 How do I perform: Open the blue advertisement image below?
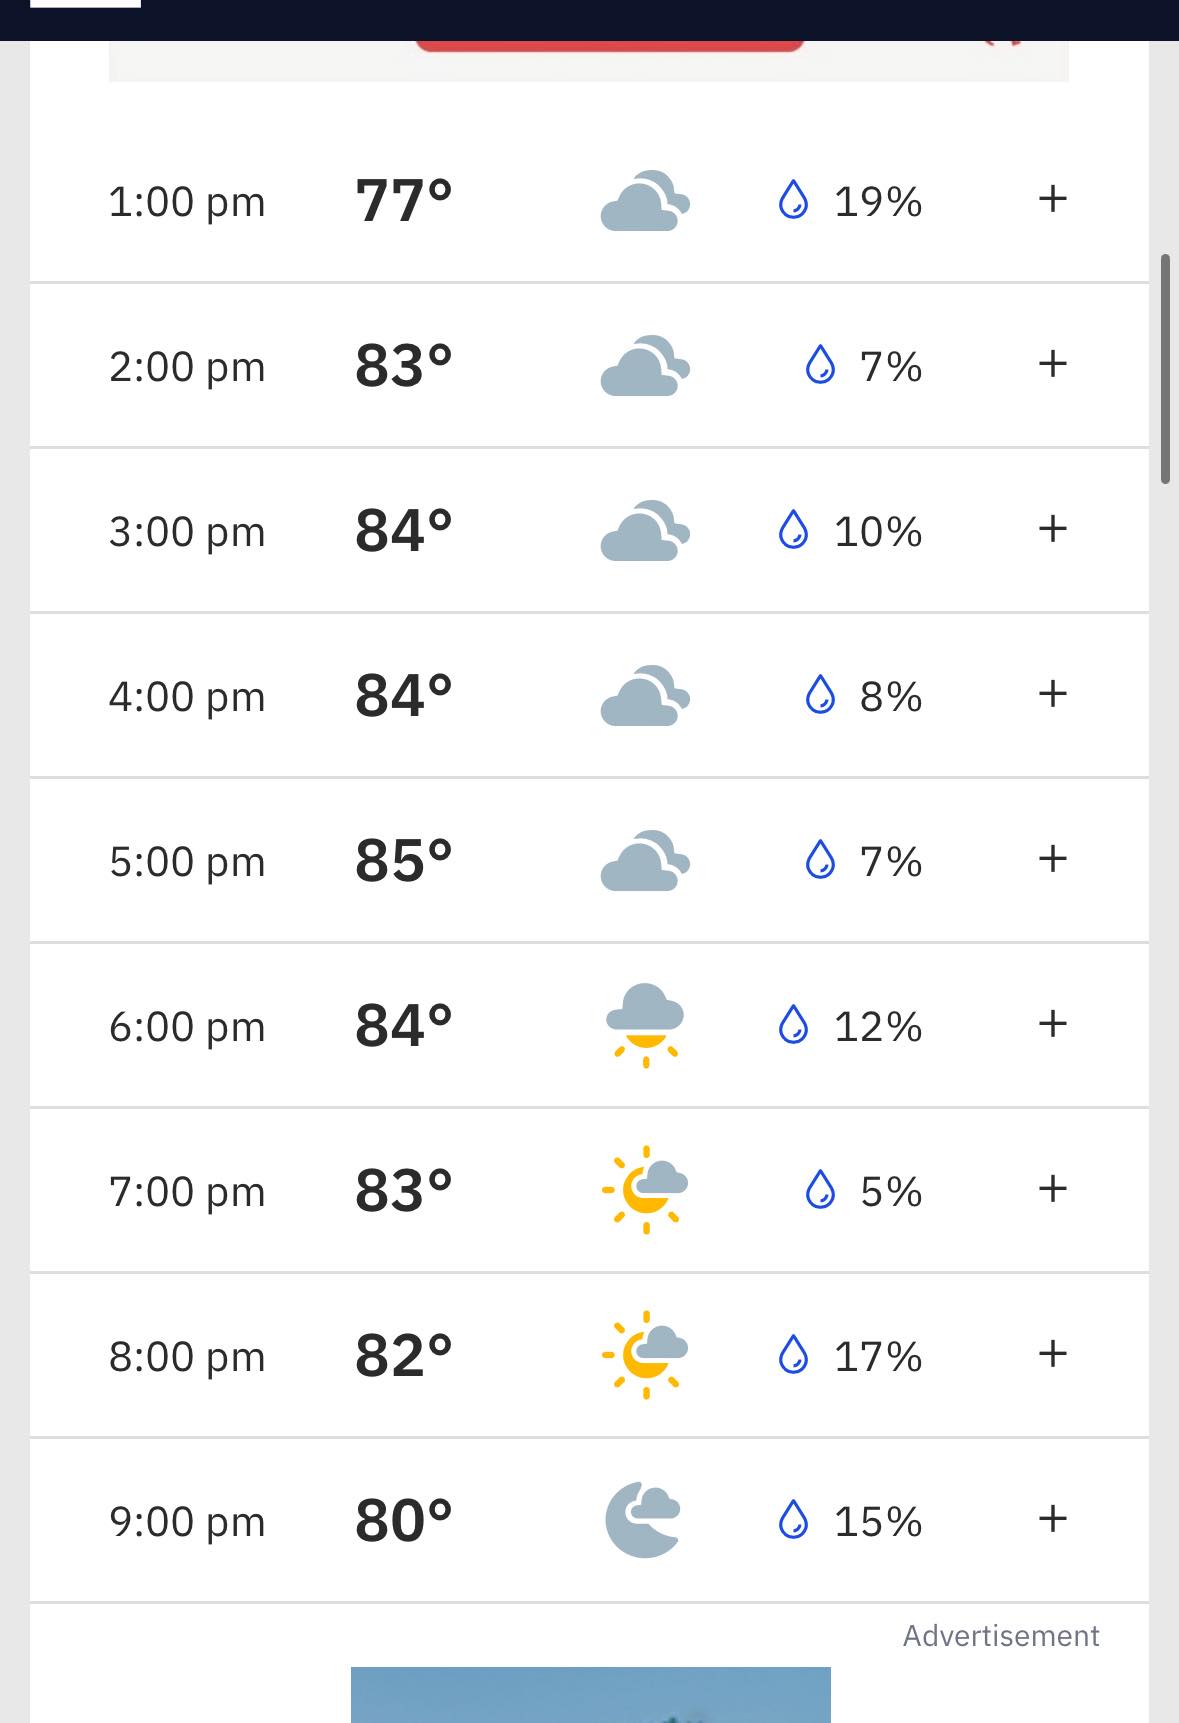click(x=590, y=1694)
